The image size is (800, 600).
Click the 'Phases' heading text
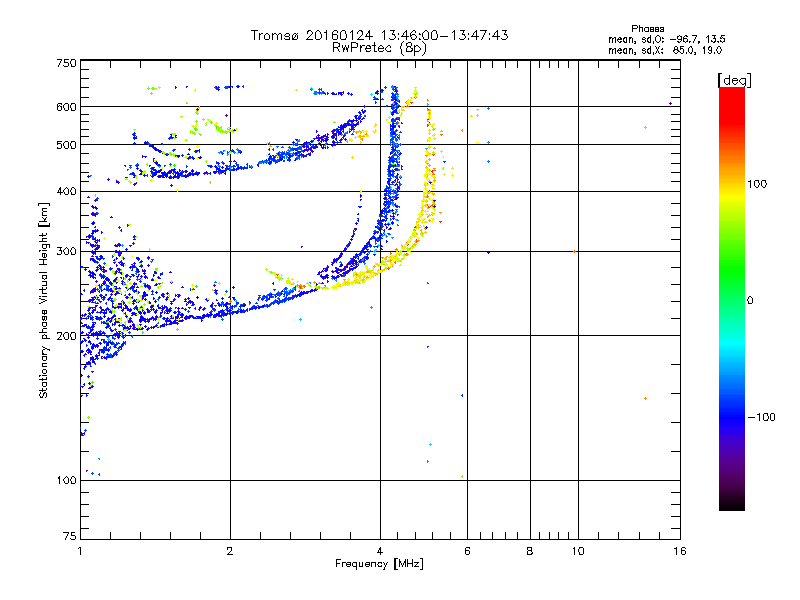click(x=647, y=29)
